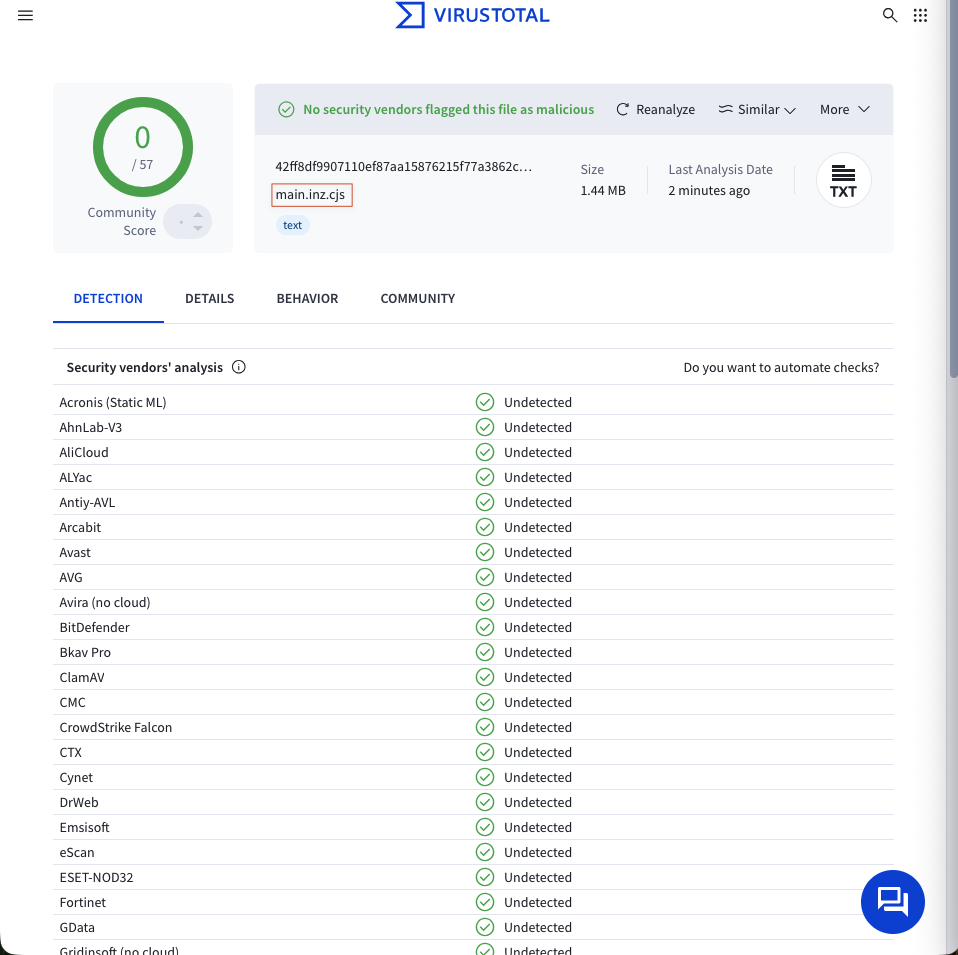Click the file size value 1.44 MB
The image size is (958, 955).
[x=603, y=191]
